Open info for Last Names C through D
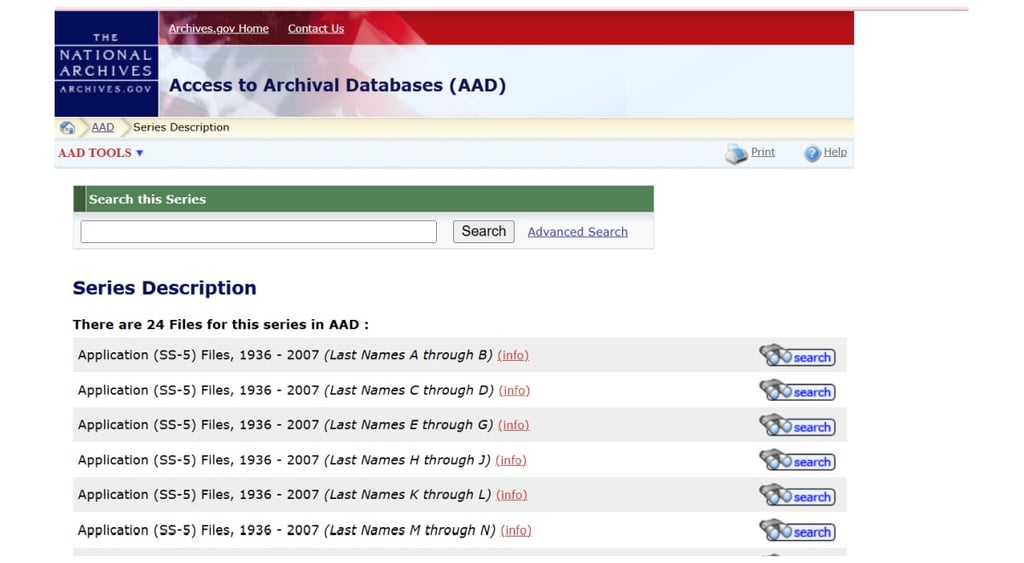The height and width of the screenshot is (563, 1024). (515, 391)
